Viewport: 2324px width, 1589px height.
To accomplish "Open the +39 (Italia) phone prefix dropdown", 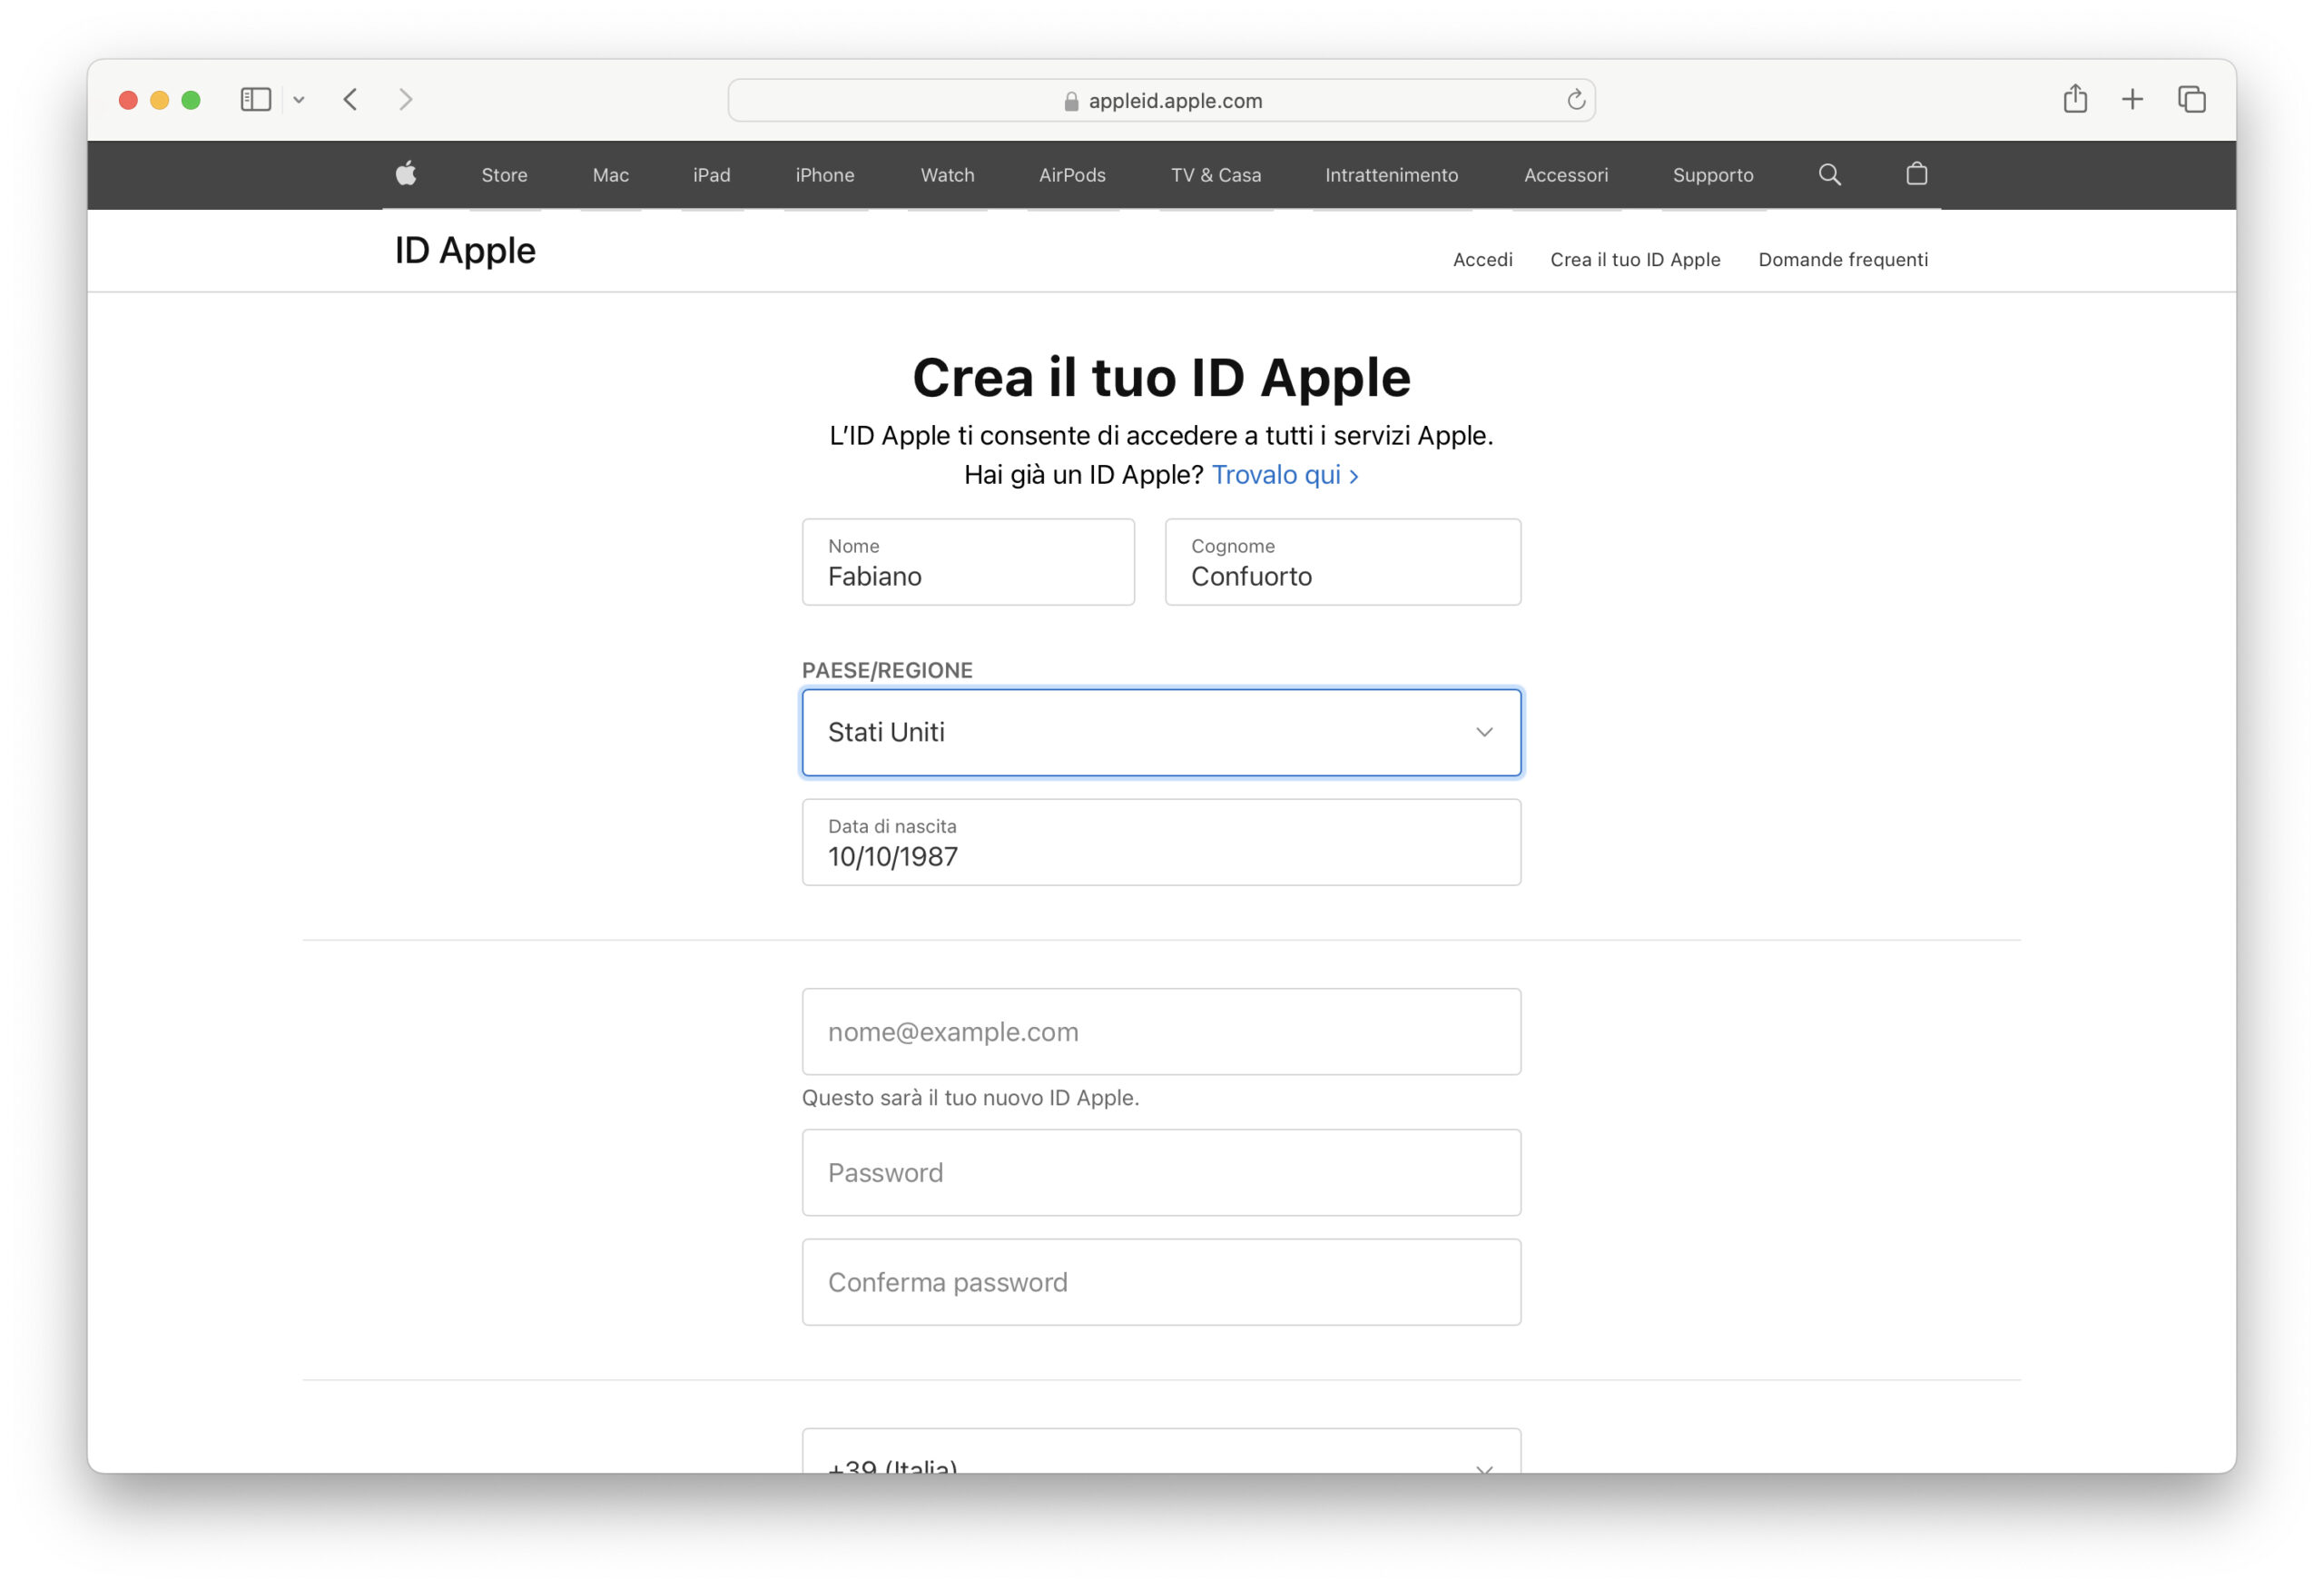I will 1161,1451.
